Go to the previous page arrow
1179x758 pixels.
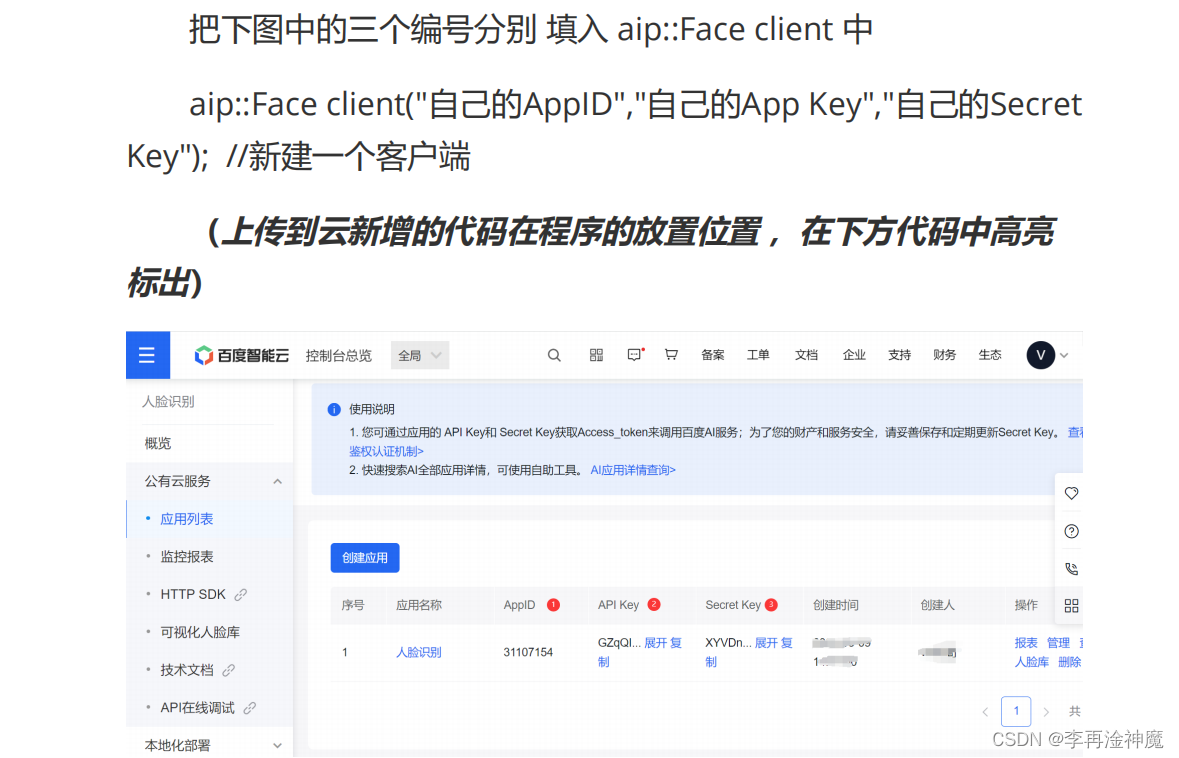tap(985, 711)
